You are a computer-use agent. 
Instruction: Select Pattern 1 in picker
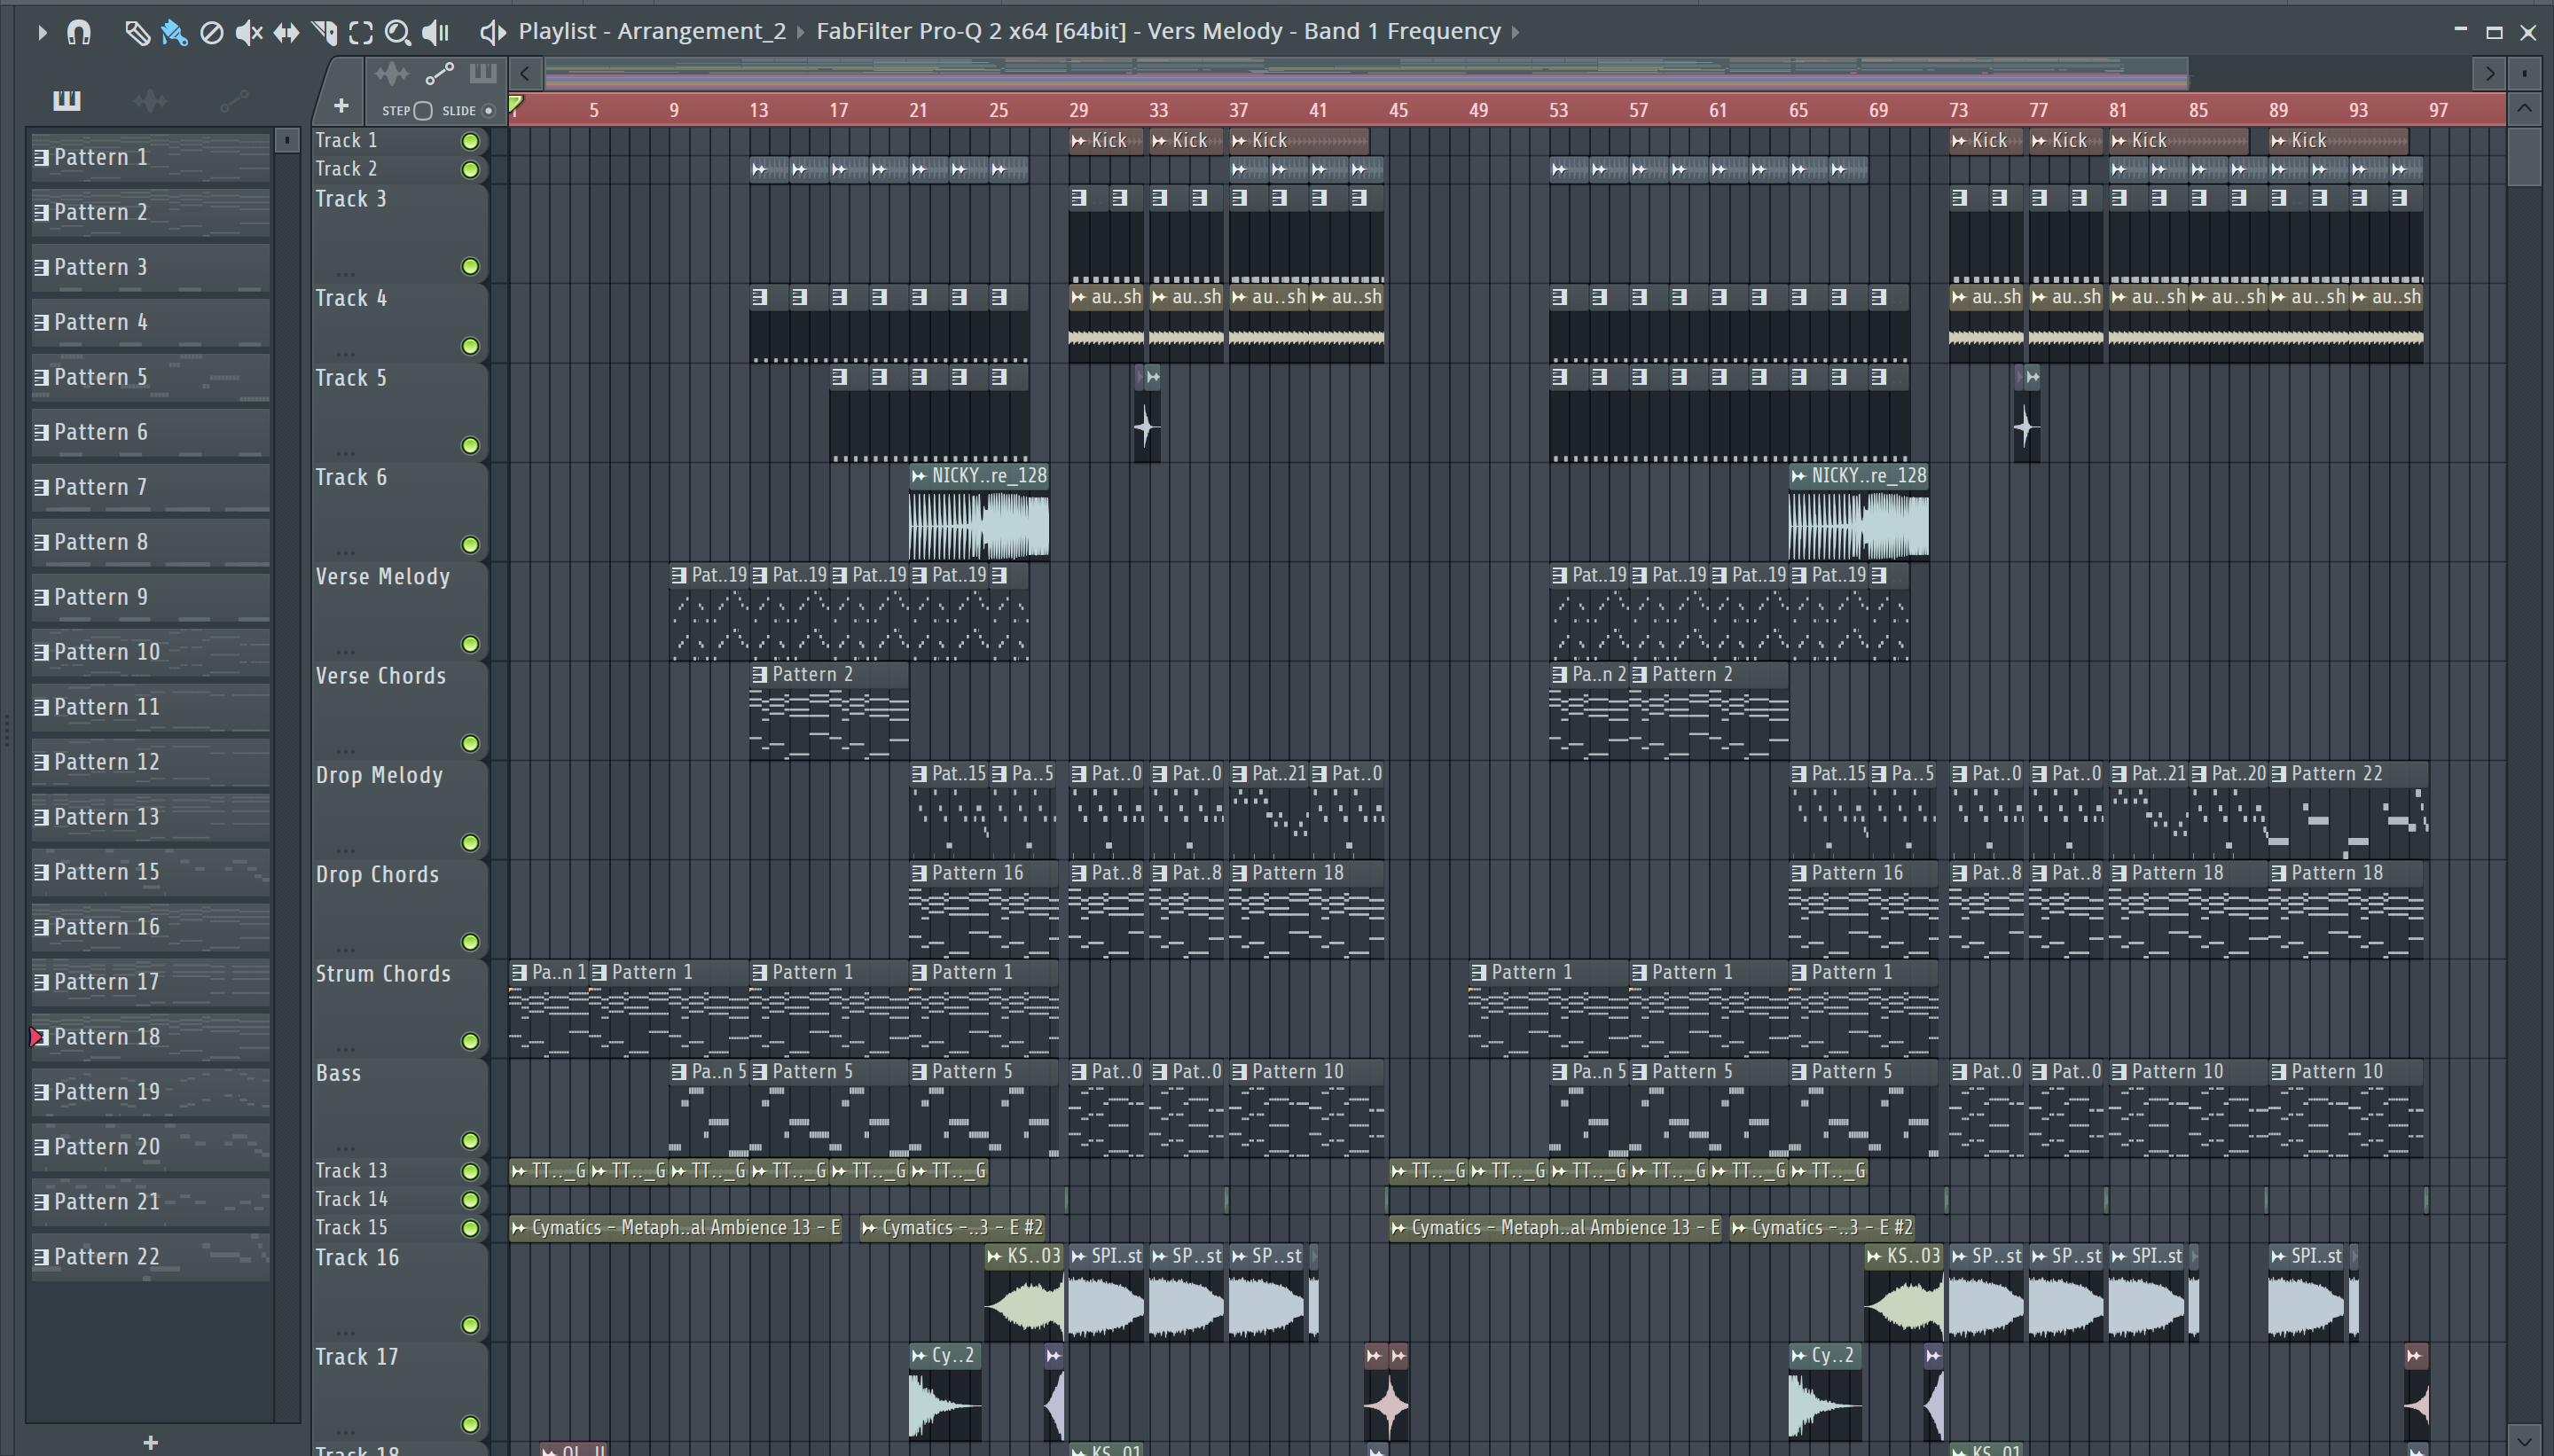150,157
